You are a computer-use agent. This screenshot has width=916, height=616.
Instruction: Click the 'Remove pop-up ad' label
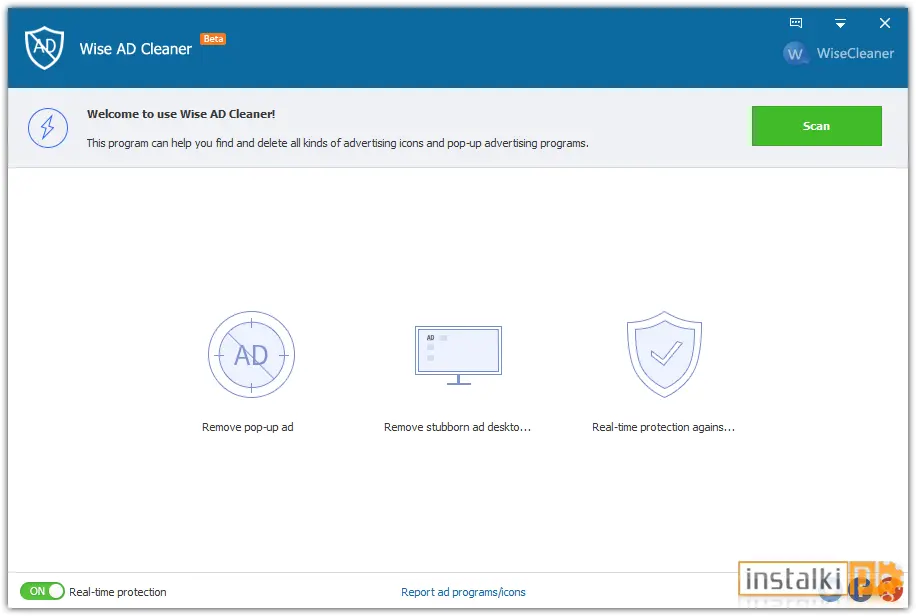pyautogui.click(x=248, y=427)
